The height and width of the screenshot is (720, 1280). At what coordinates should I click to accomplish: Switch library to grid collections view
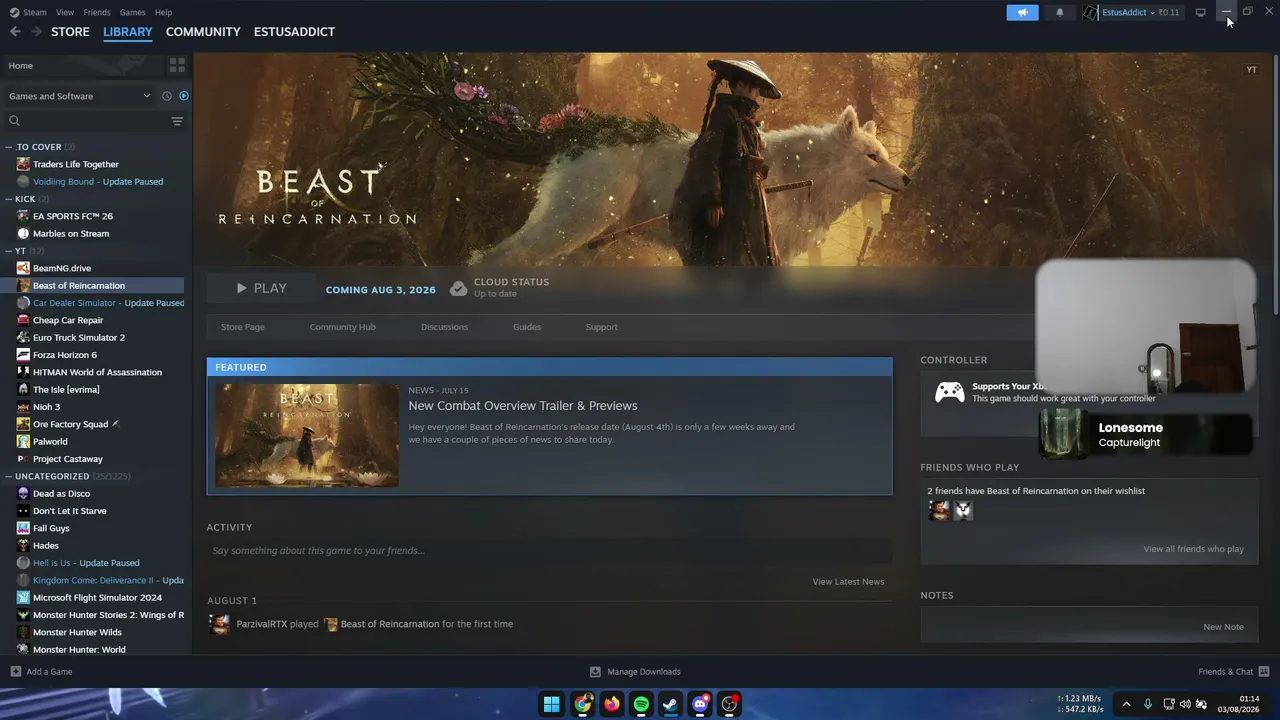177,65
